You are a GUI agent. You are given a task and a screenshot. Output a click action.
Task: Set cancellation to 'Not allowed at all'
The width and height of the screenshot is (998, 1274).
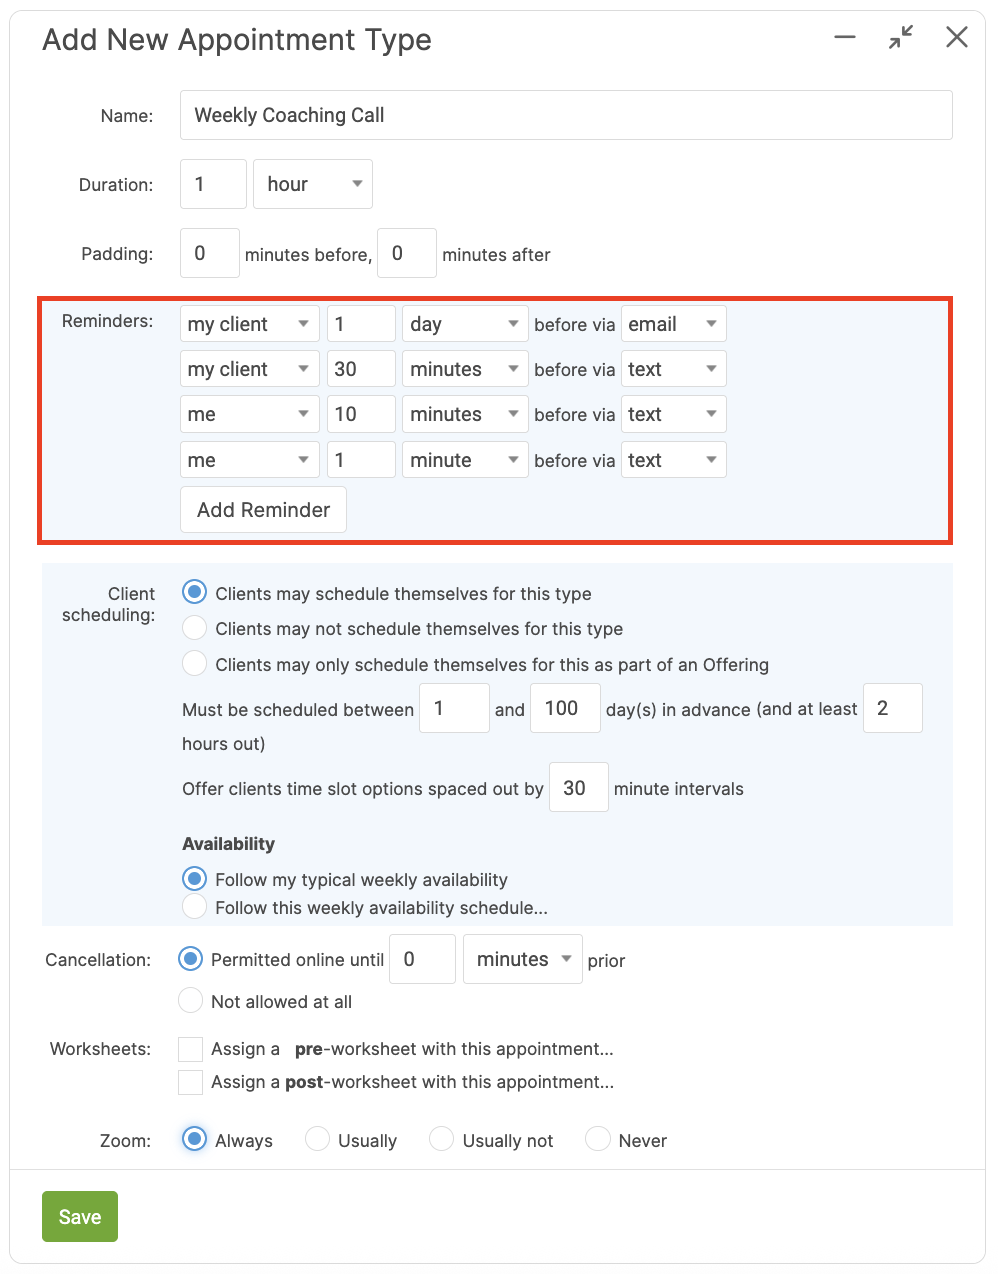tap(190, 1001)
